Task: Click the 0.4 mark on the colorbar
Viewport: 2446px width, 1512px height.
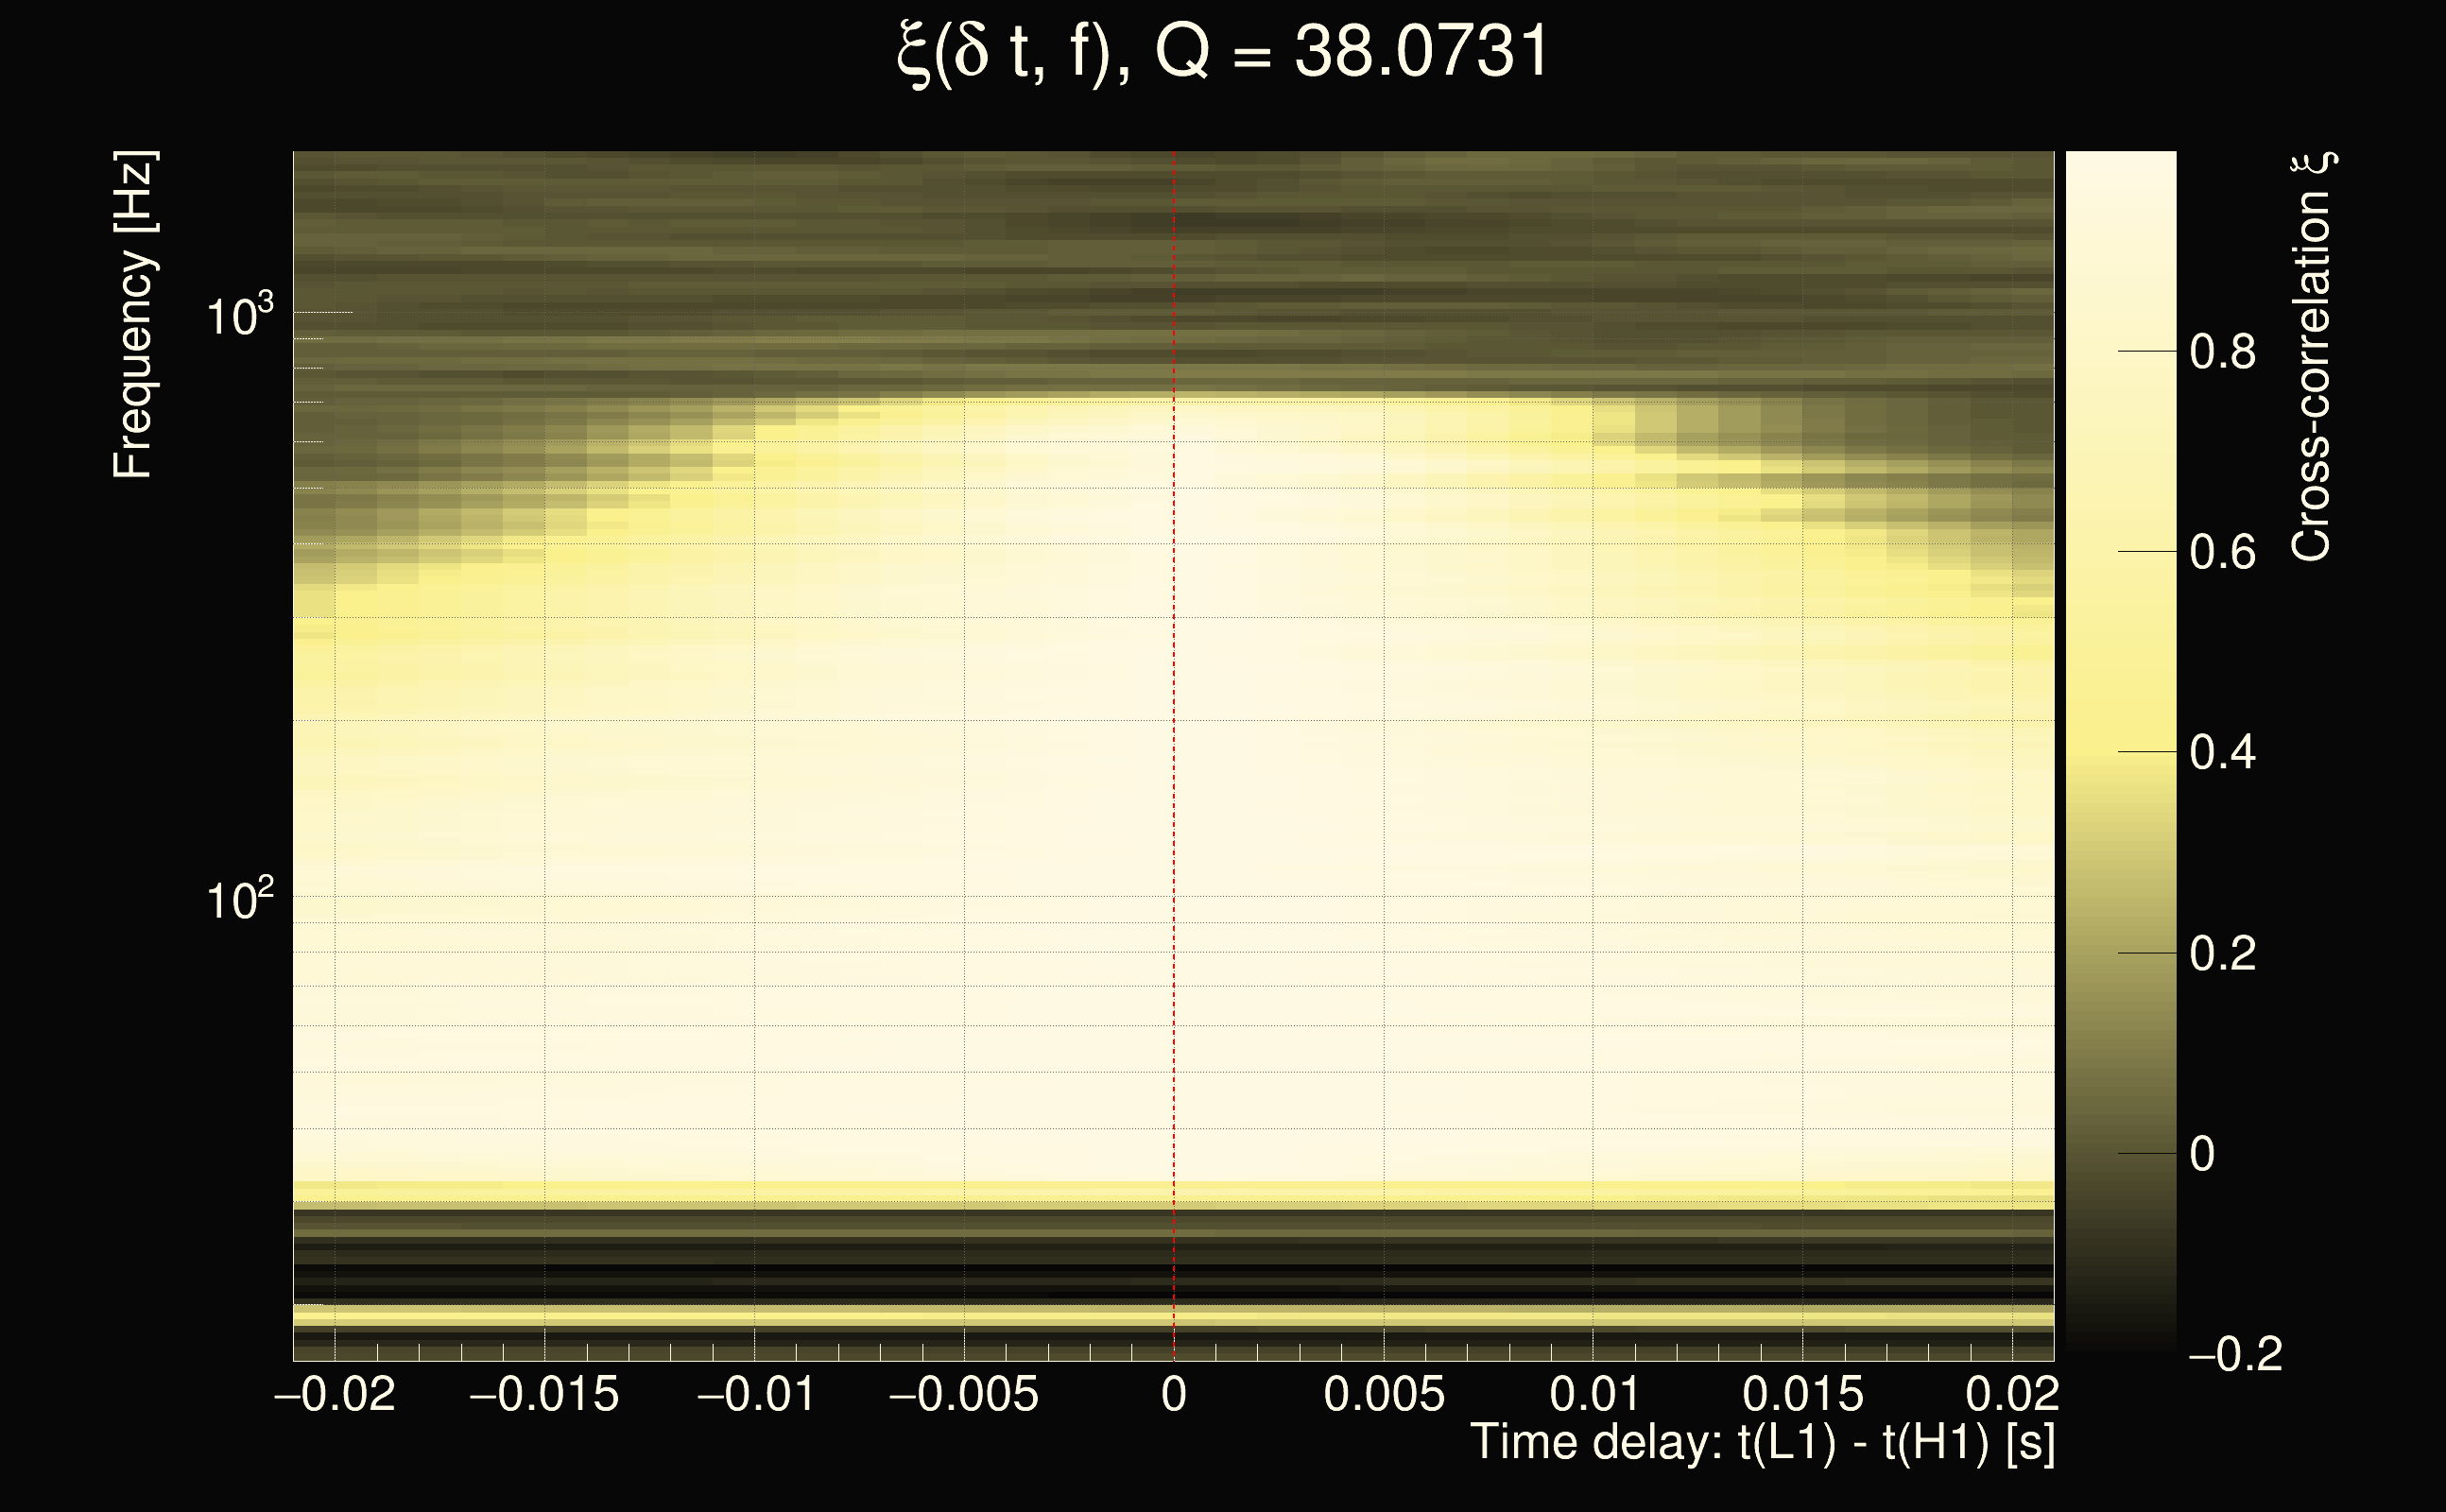Action: (2222, 752)
